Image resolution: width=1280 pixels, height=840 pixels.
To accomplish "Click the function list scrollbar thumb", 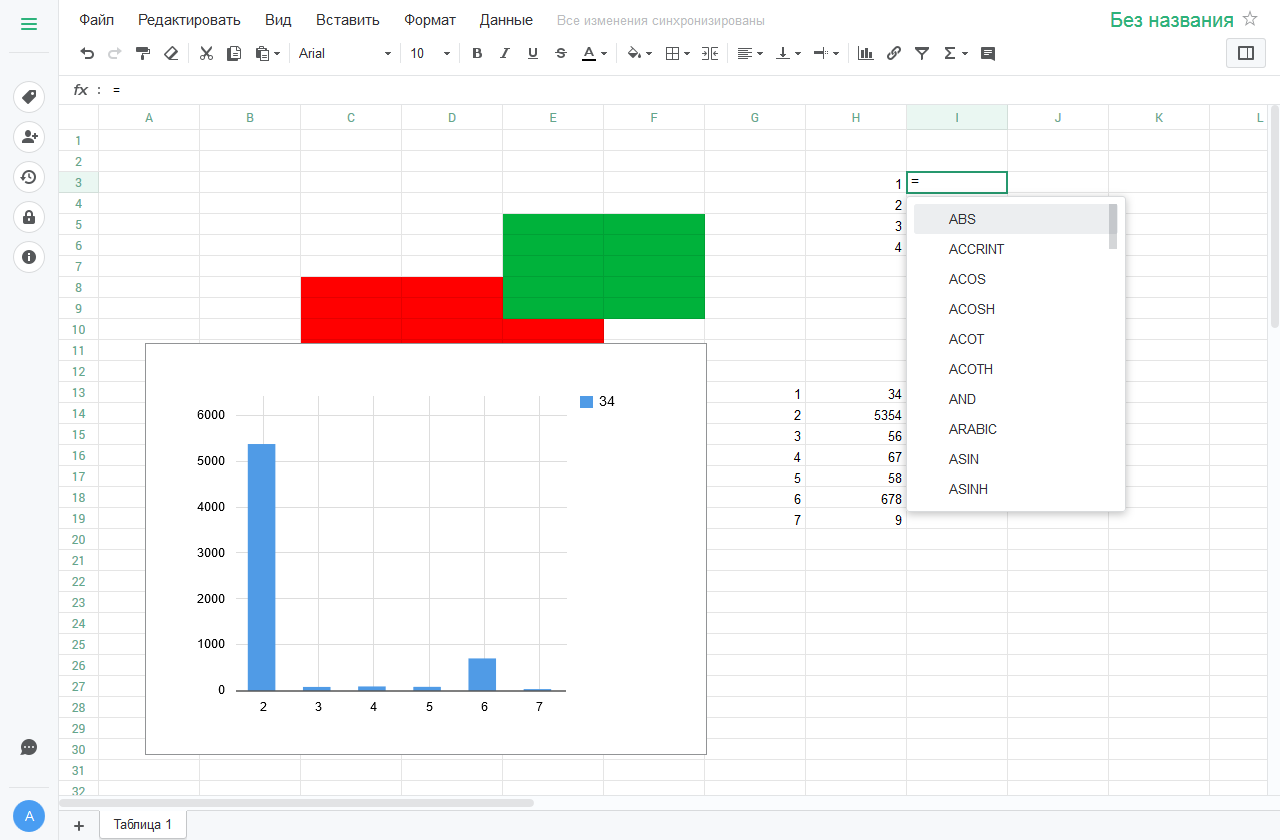I will click(x=1113, y=226).
